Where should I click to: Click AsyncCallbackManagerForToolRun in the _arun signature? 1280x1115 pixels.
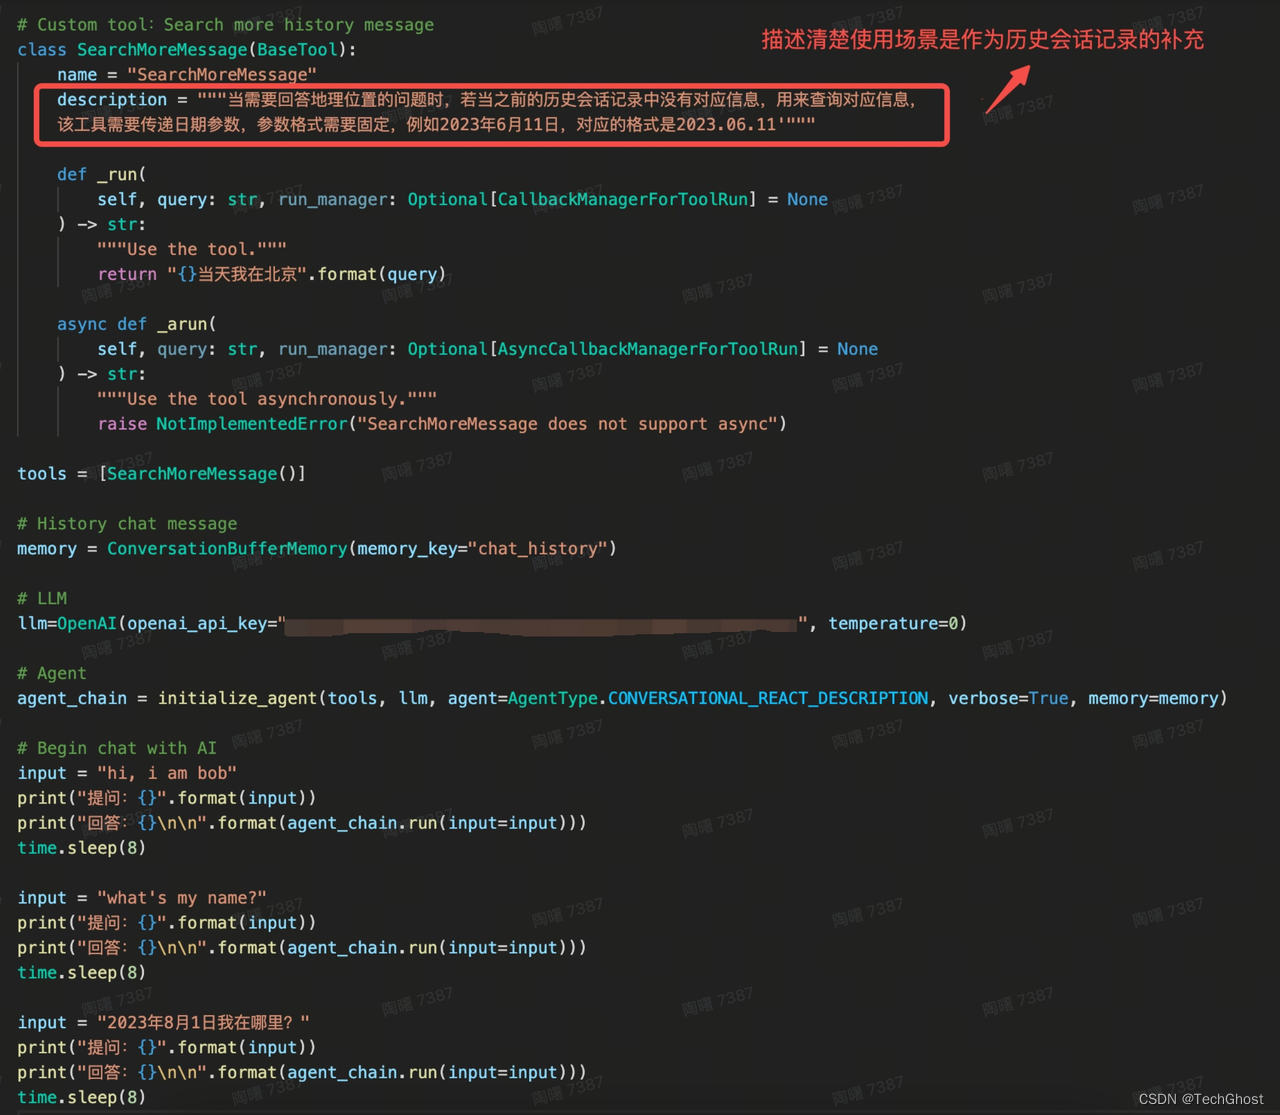click(x=647, y=349)
